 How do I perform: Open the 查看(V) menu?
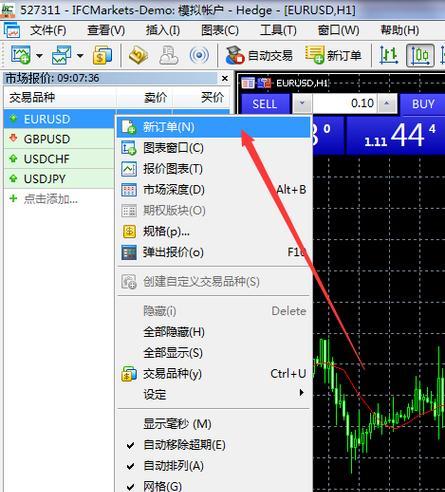(x=106, y=30)
